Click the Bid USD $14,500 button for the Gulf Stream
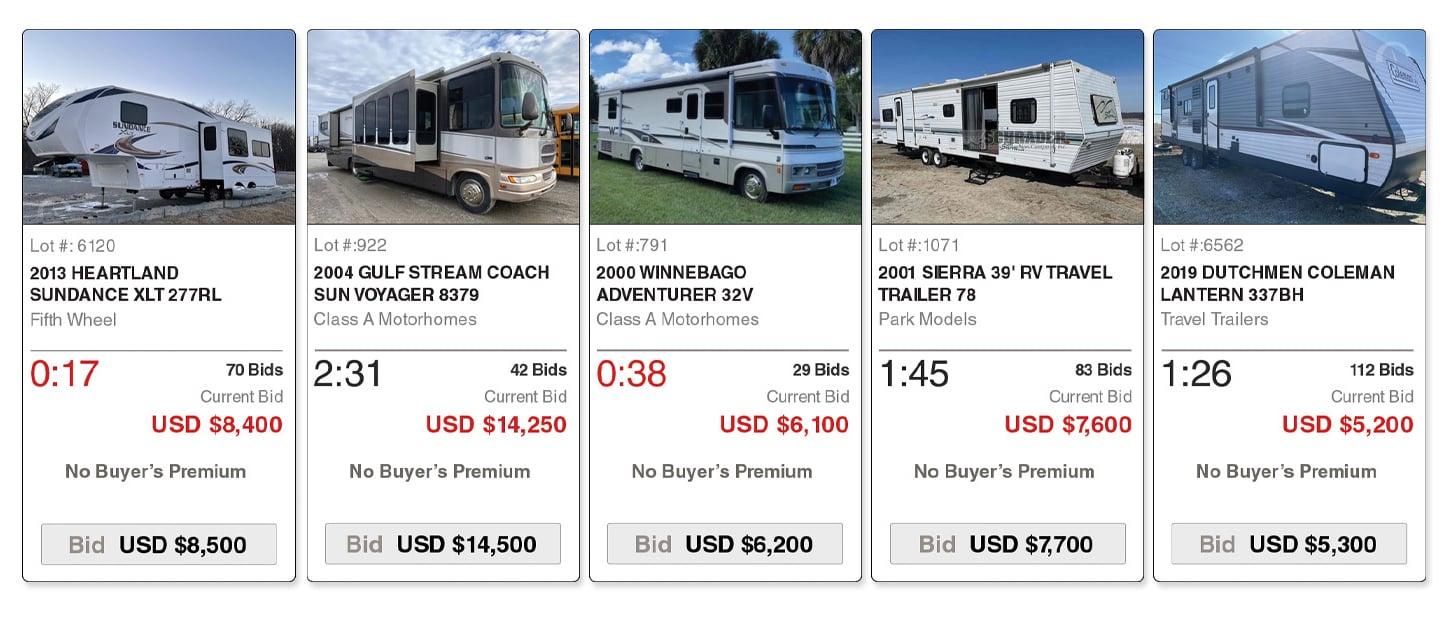Screen dimensions: 1448x620 click(442, 544)
